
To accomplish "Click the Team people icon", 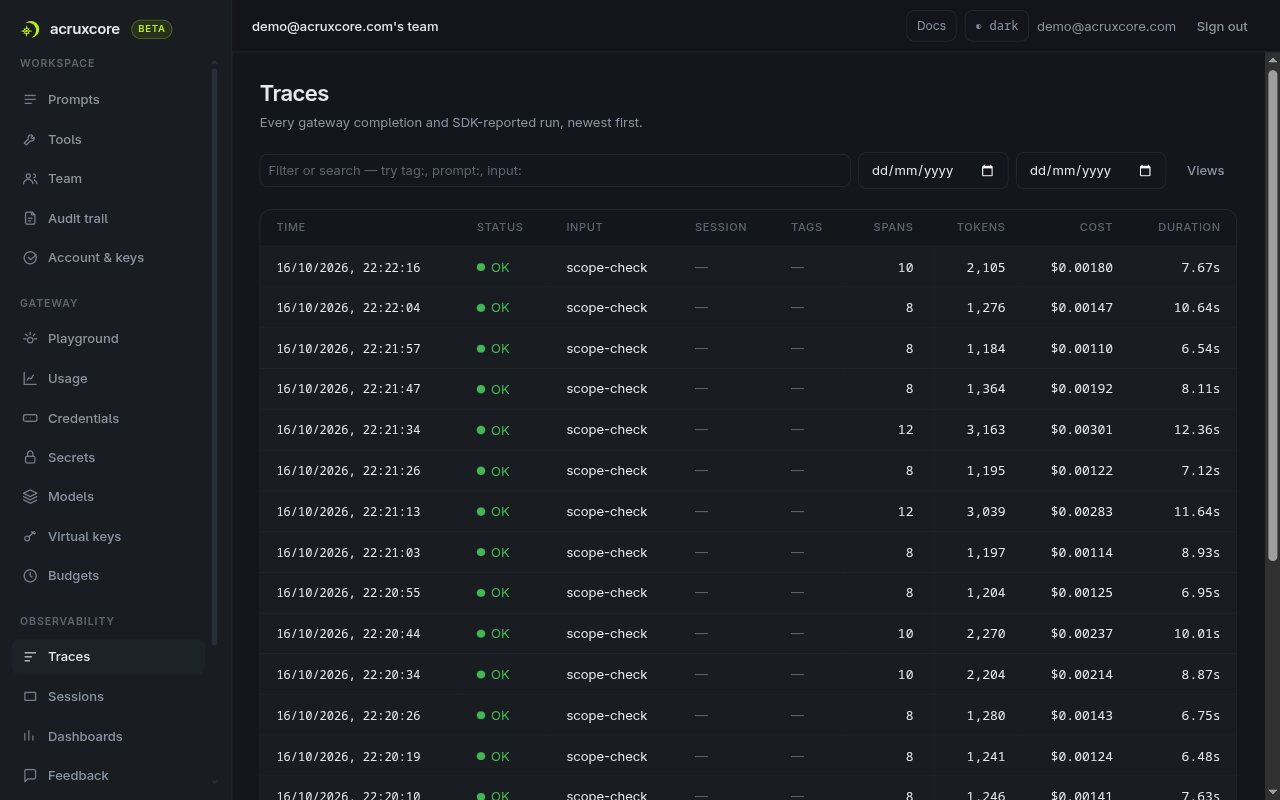I will (30, 179).
